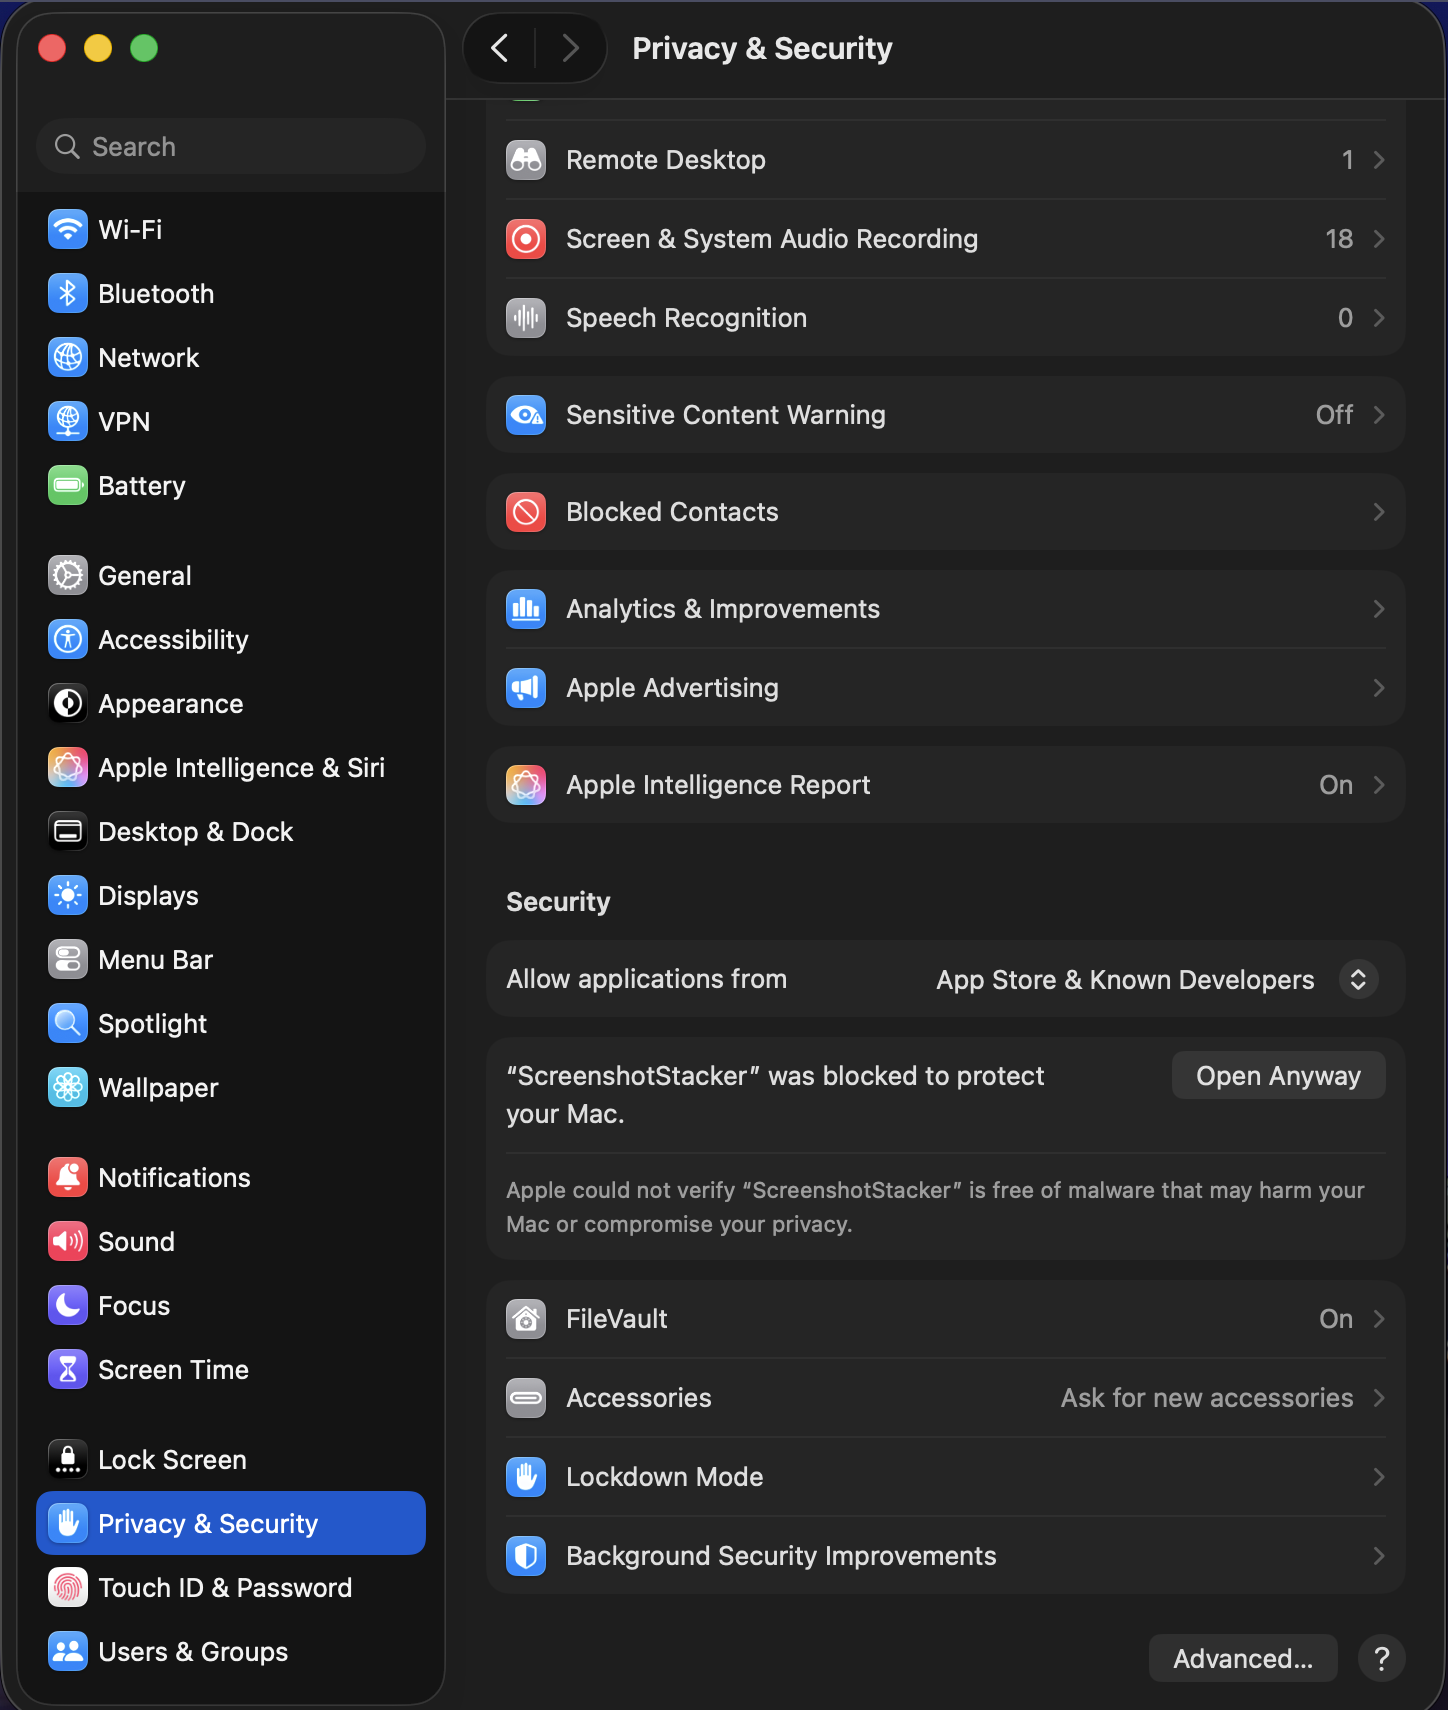Click the Accessories cable icon

click(526, 1398)
